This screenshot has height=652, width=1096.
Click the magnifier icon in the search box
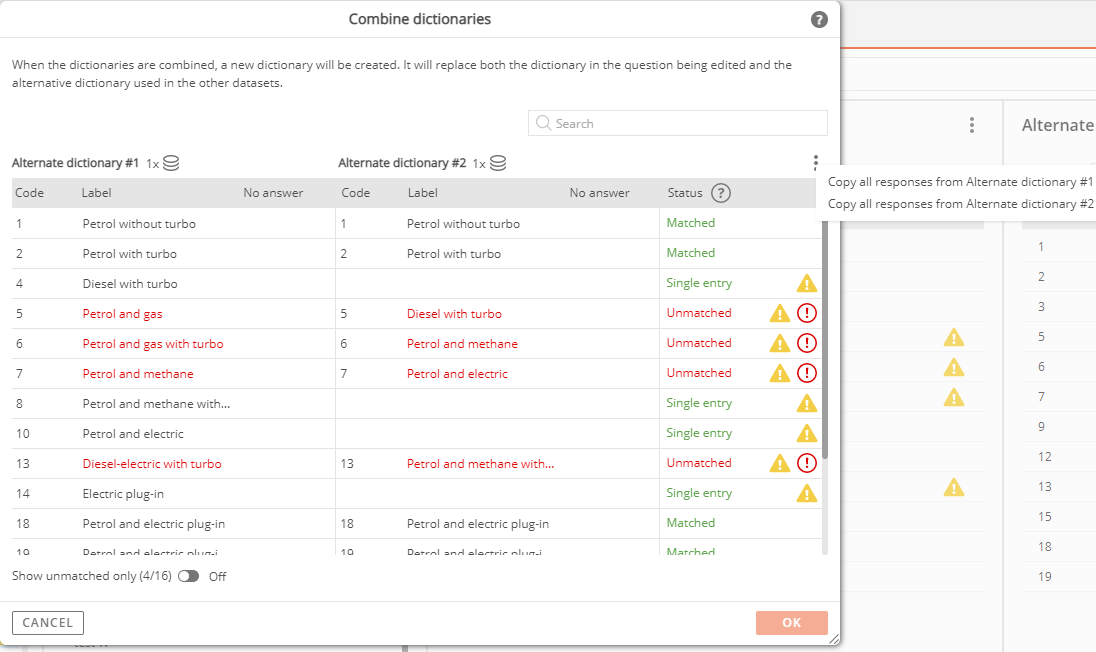543,123
